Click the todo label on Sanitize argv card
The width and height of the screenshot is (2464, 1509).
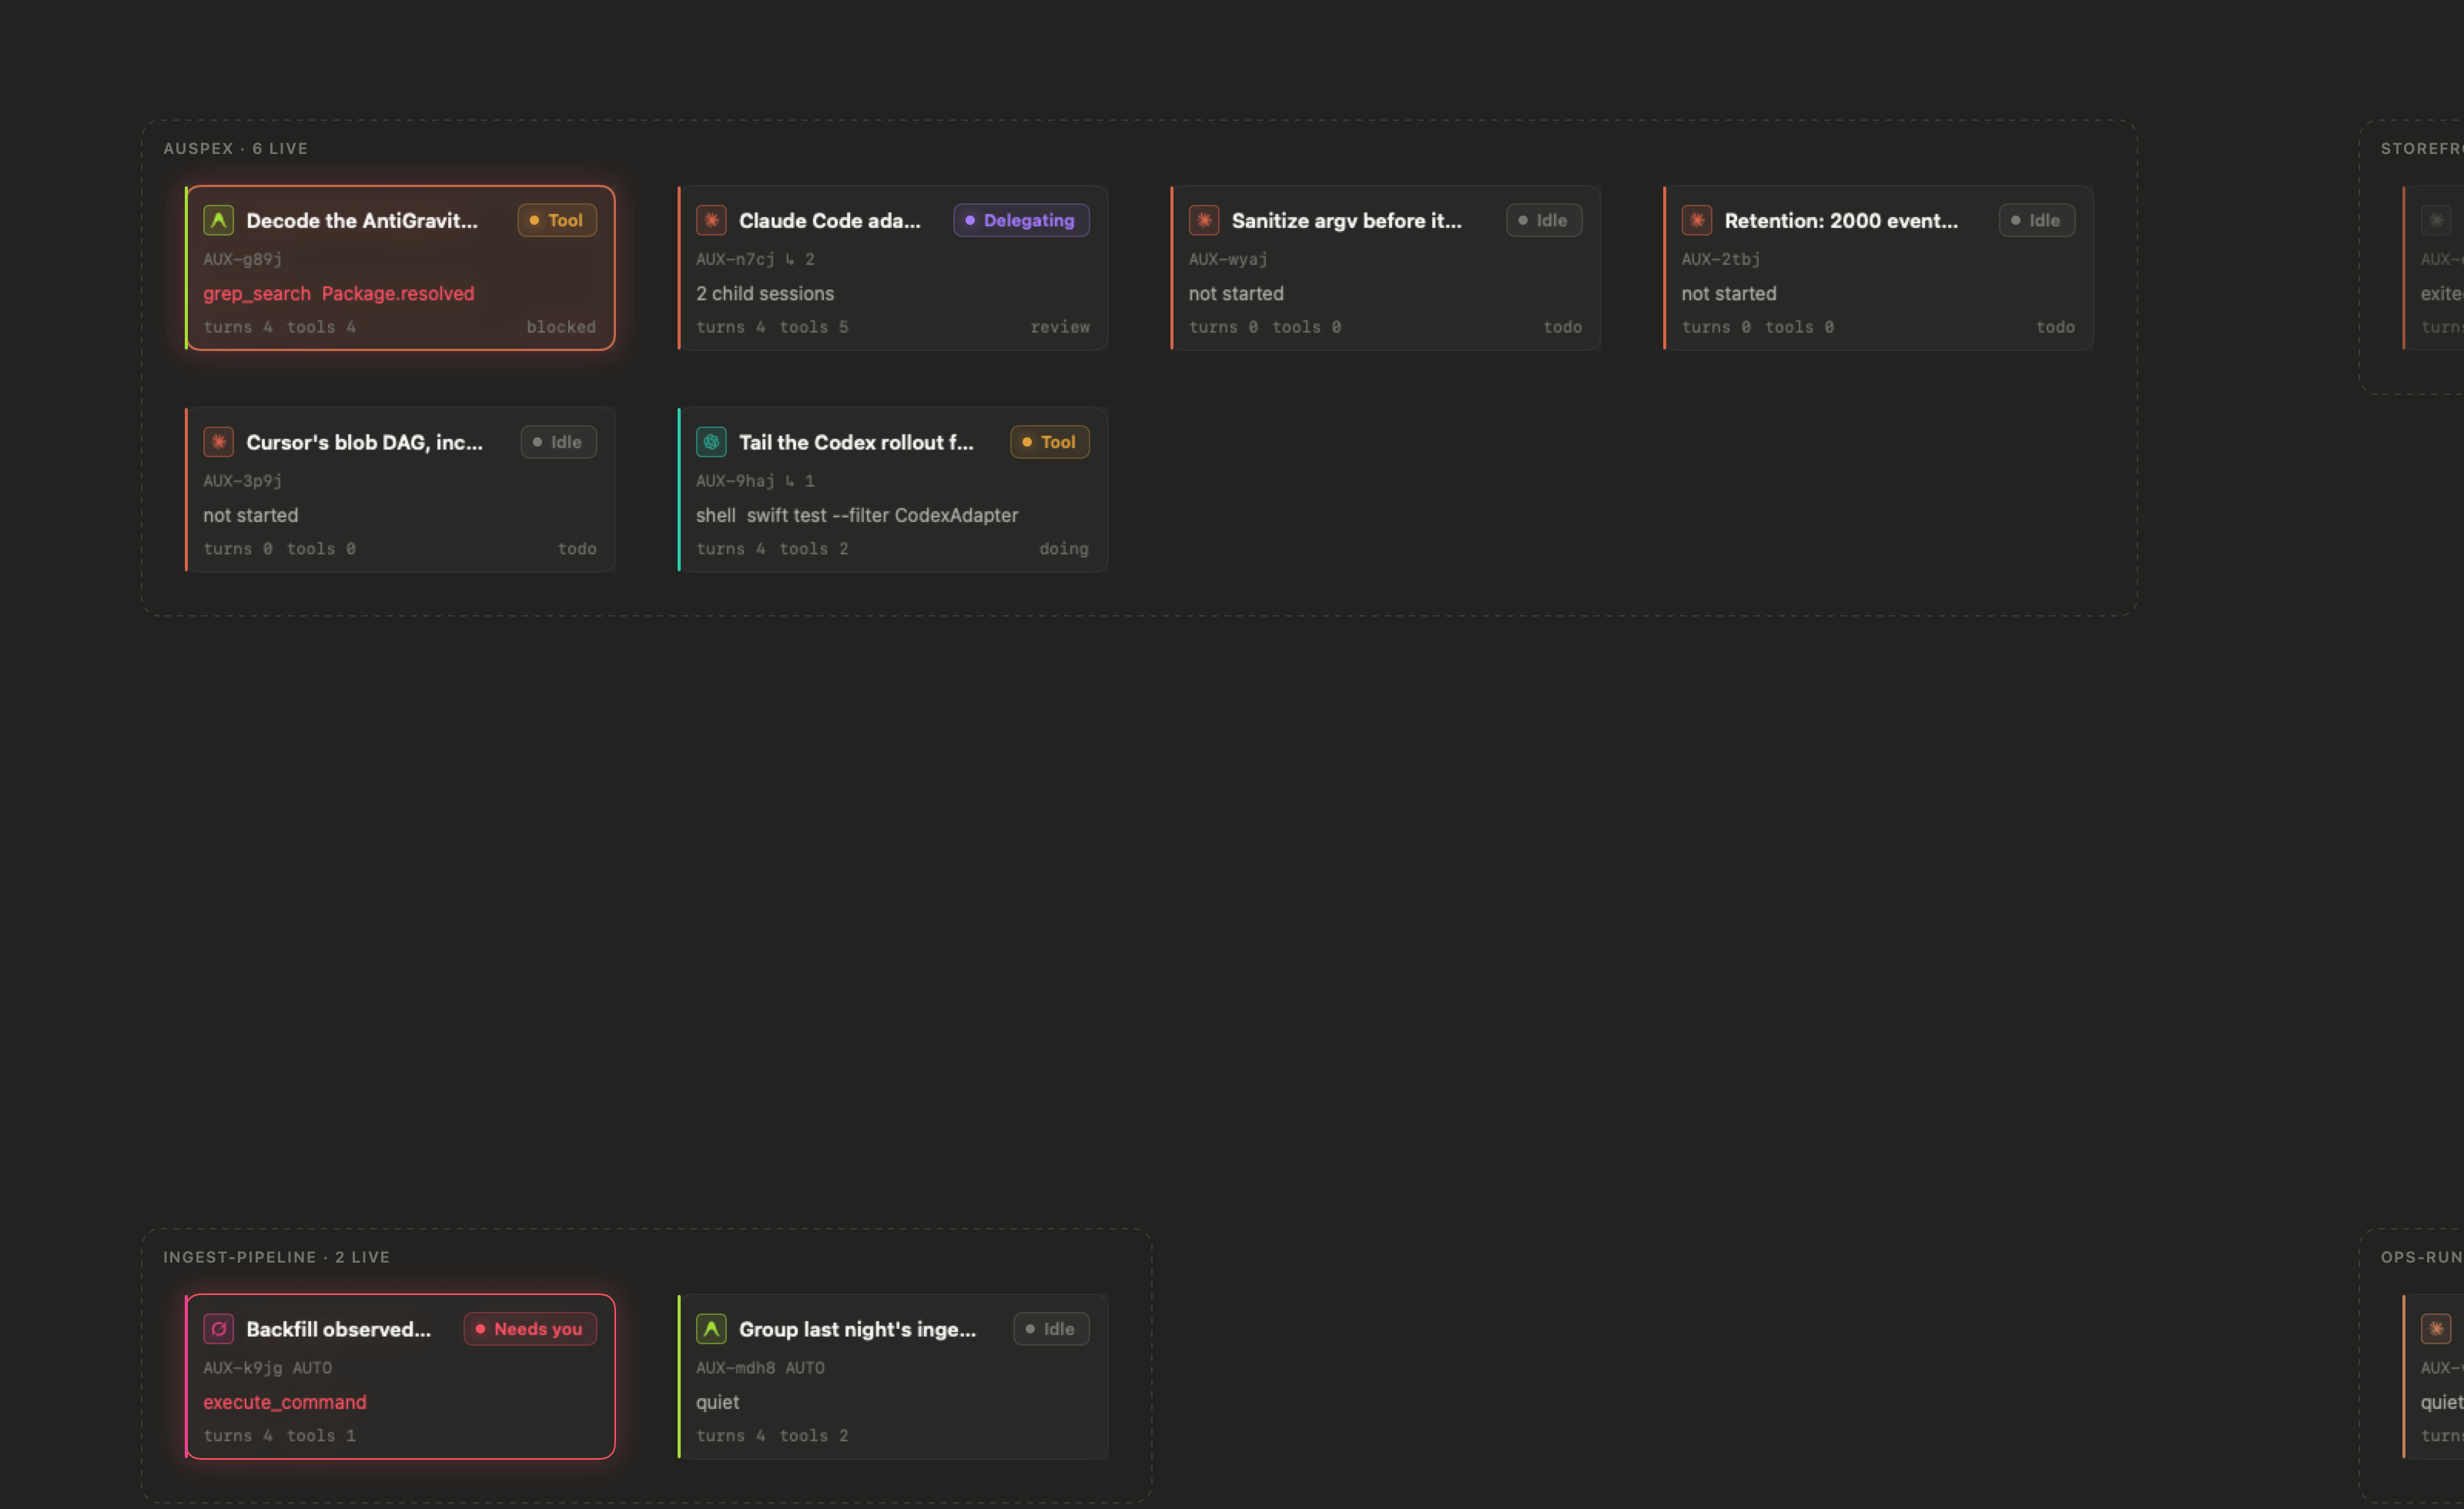(x=1563, y=328)
